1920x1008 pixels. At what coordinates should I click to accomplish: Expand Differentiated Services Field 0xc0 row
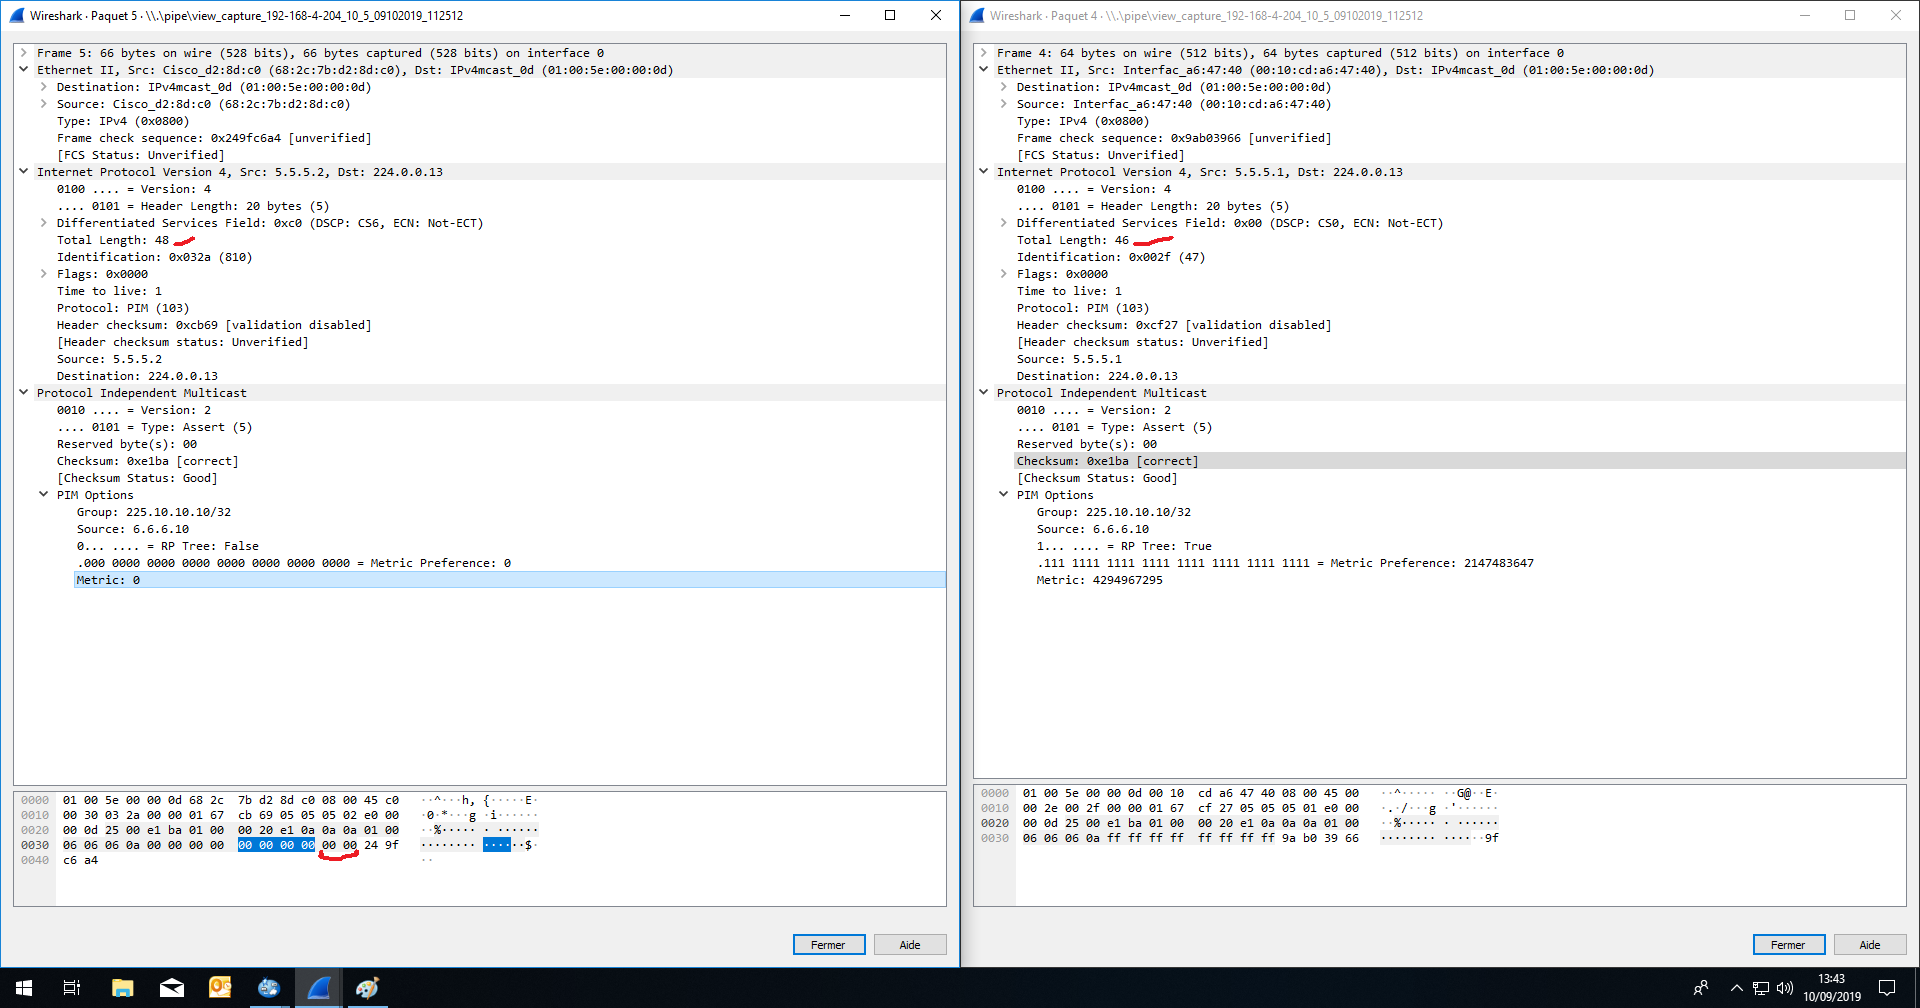pyautogui.click(x=43, y=223)
